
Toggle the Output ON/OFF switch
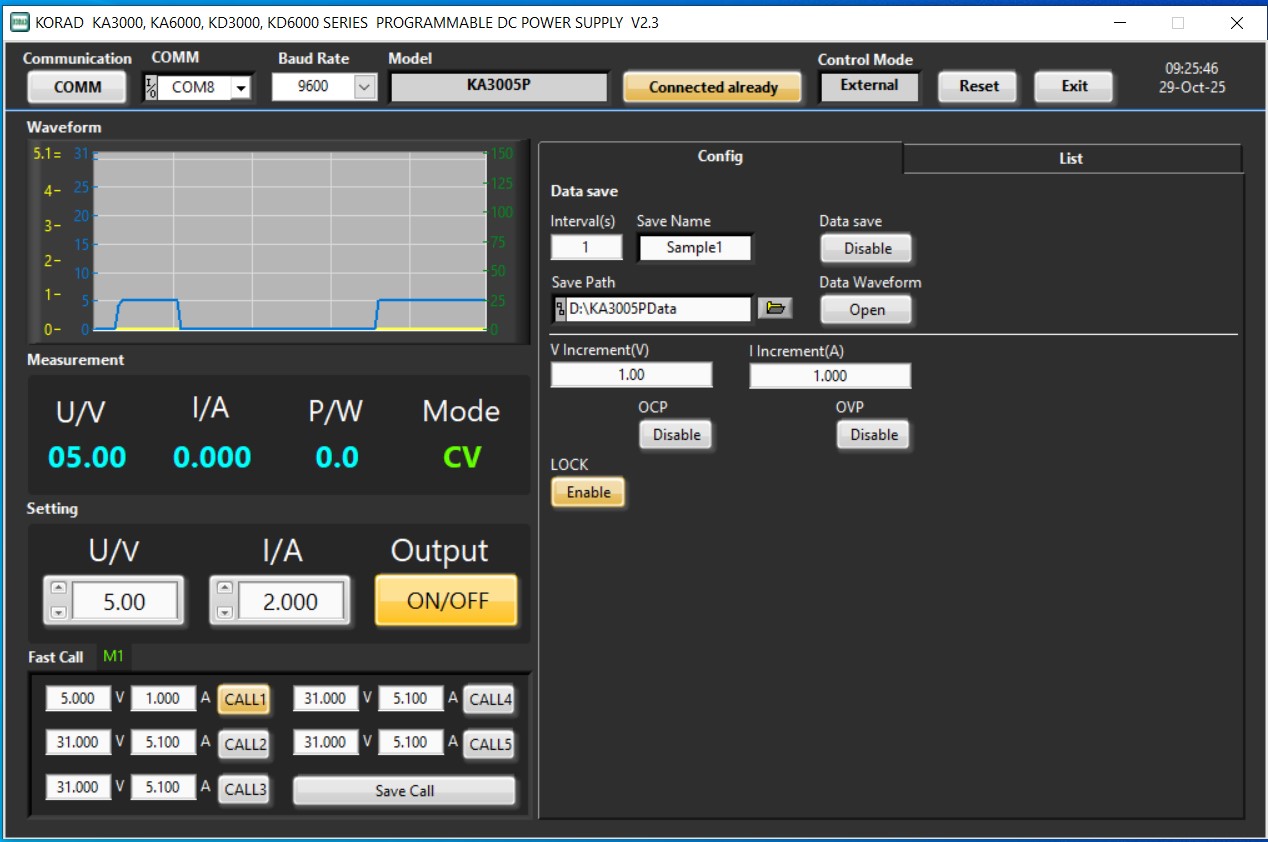click(x=446, y=600)
